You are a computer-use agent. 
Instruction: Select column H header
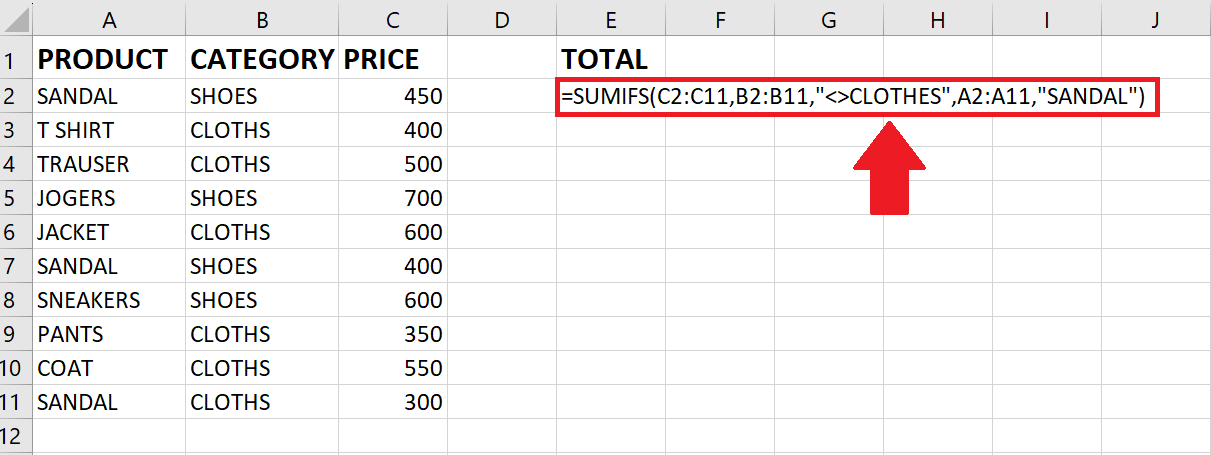[x=938, y=19]
